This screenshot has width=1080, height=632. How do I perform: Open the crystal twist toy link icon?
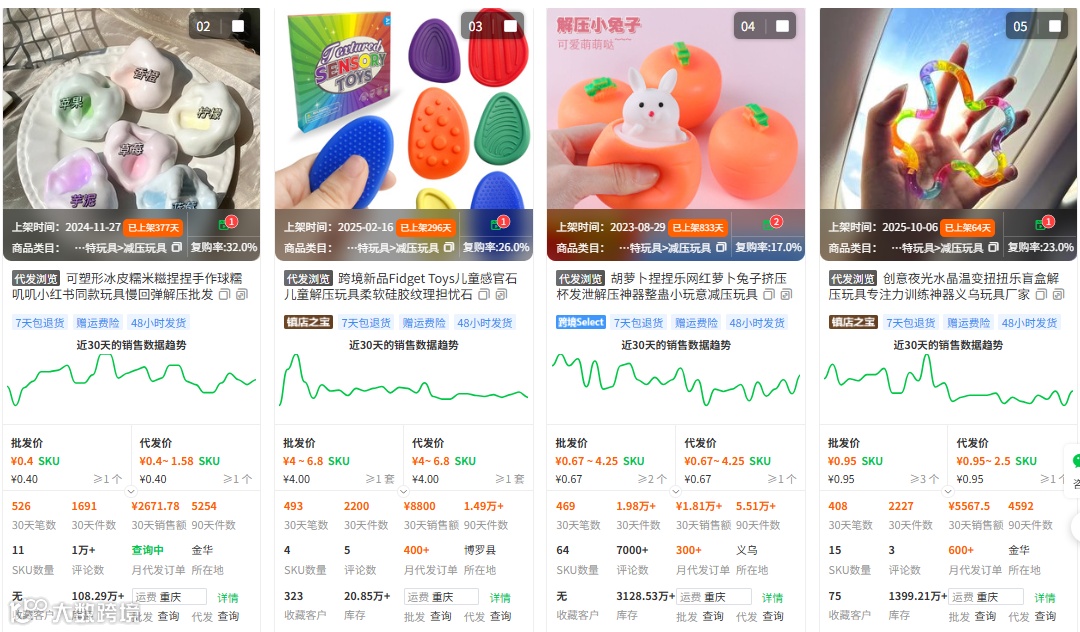coord(1059,295)
